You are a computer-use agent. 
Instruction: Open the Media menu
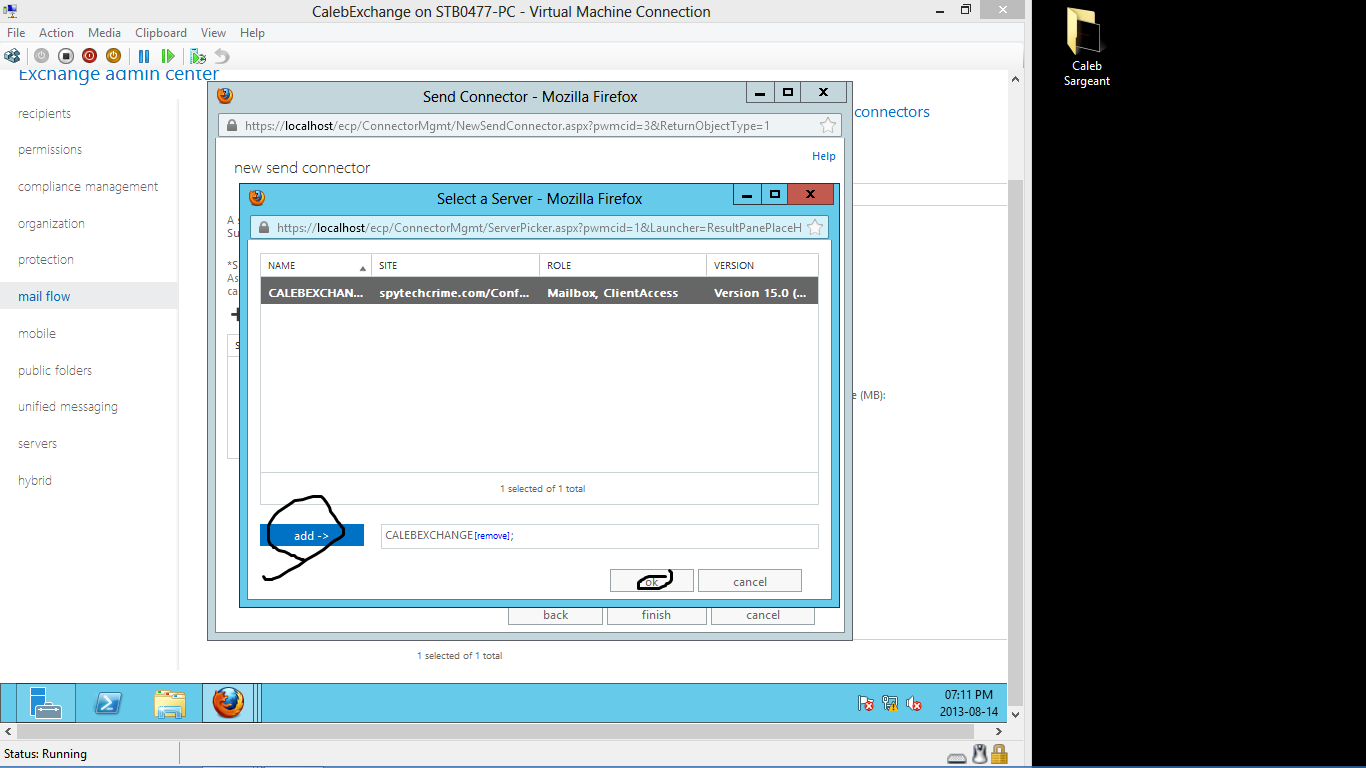104,33
